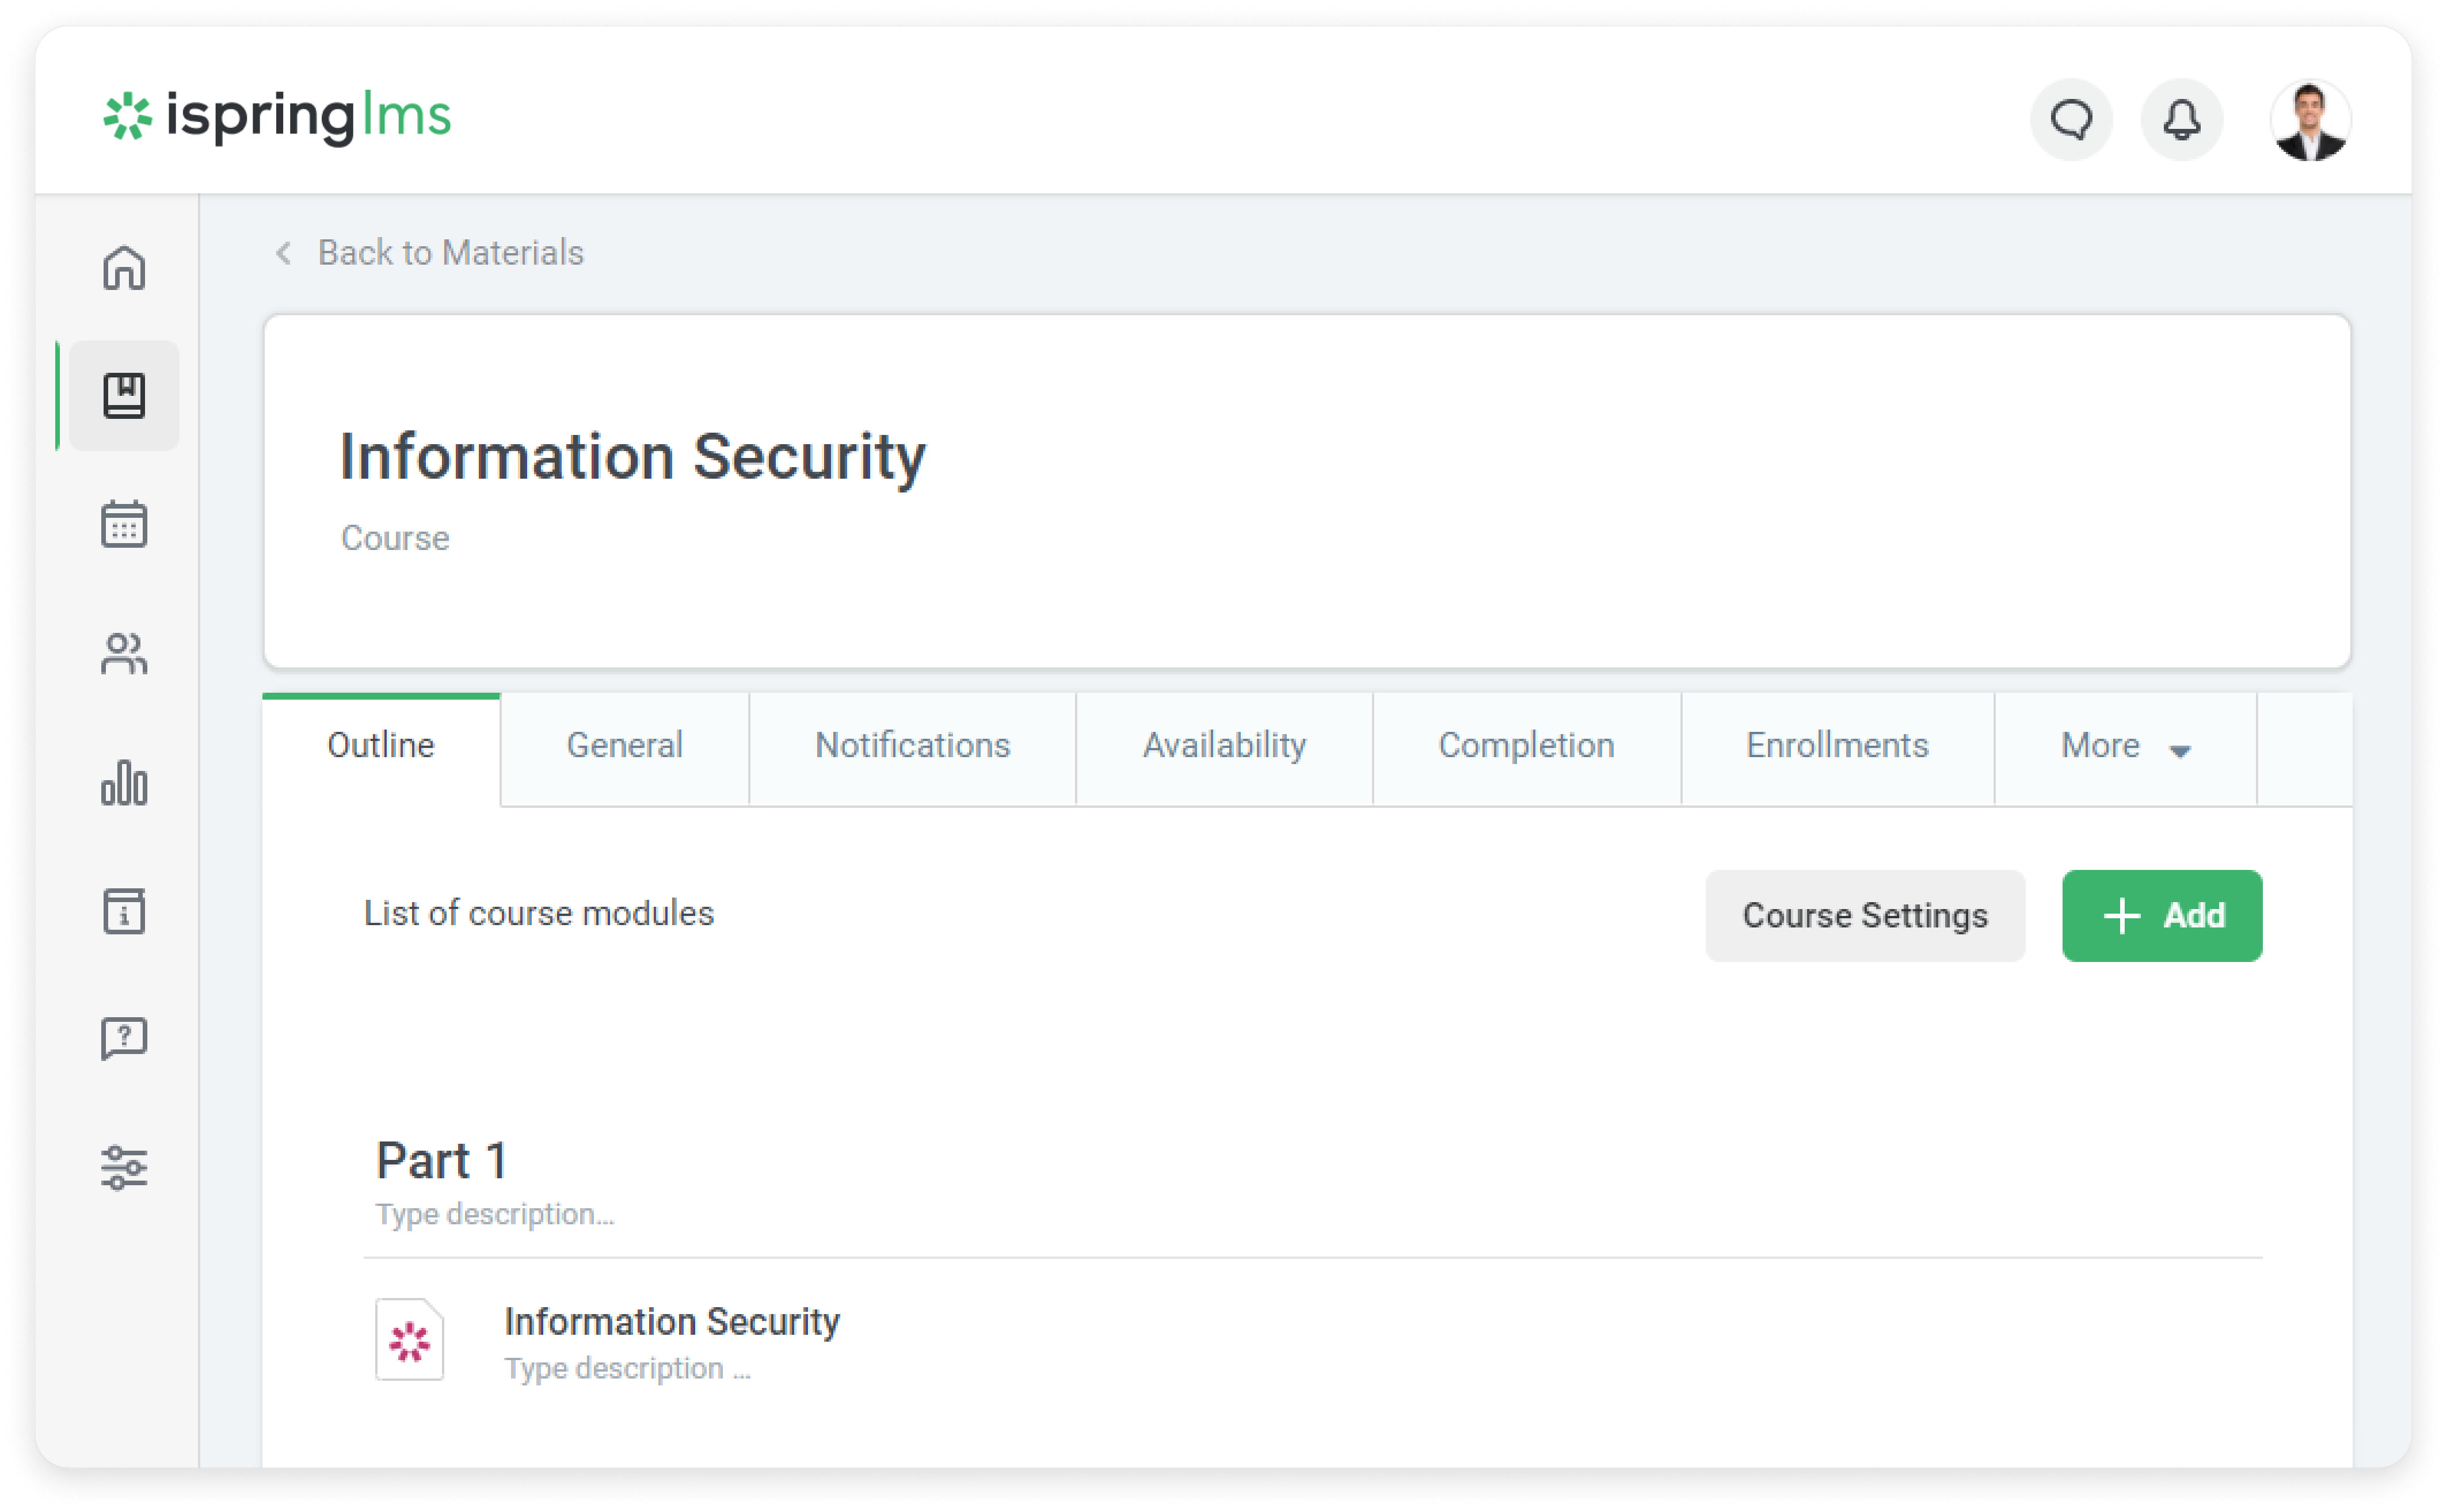2447x1512 pixels.
Task: Open the information page sidebar icon
Action: [124, 911]
